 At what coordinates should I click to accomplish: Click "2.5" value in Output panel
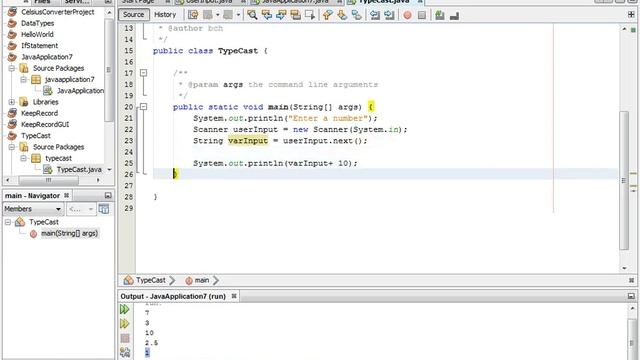click(x=151, y=343)
